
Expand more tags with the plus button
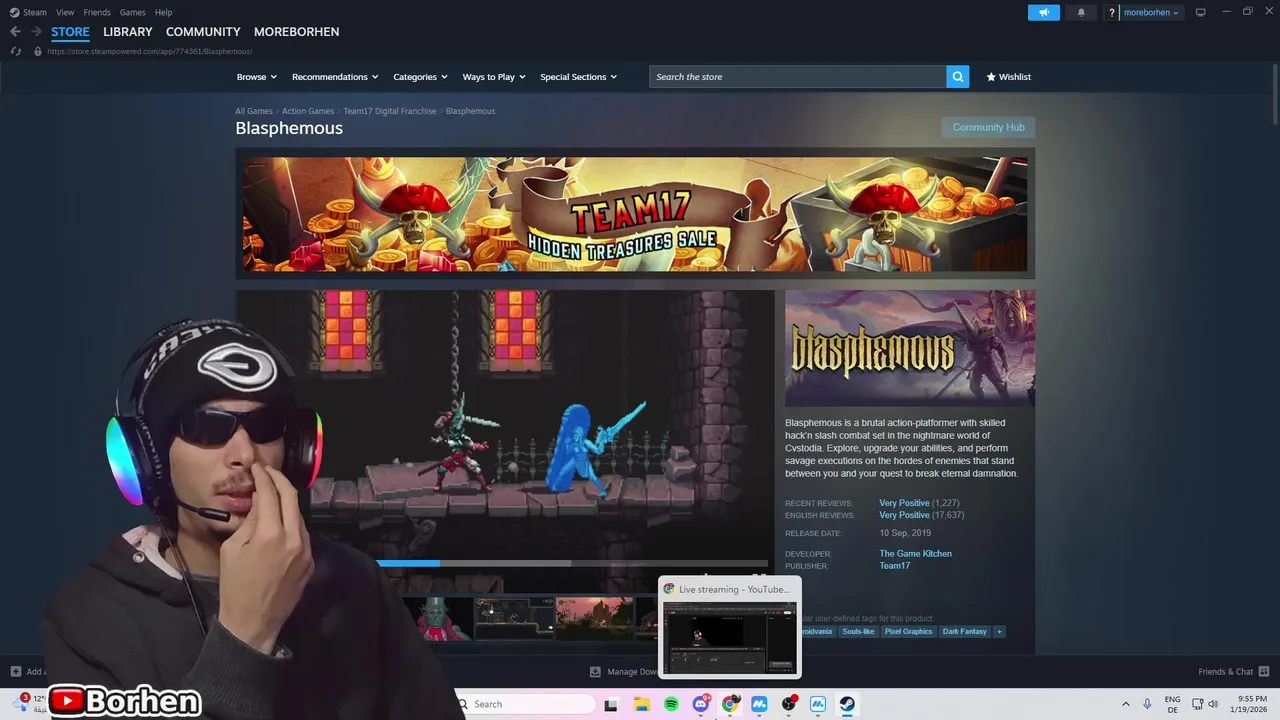tap(998, 632)
